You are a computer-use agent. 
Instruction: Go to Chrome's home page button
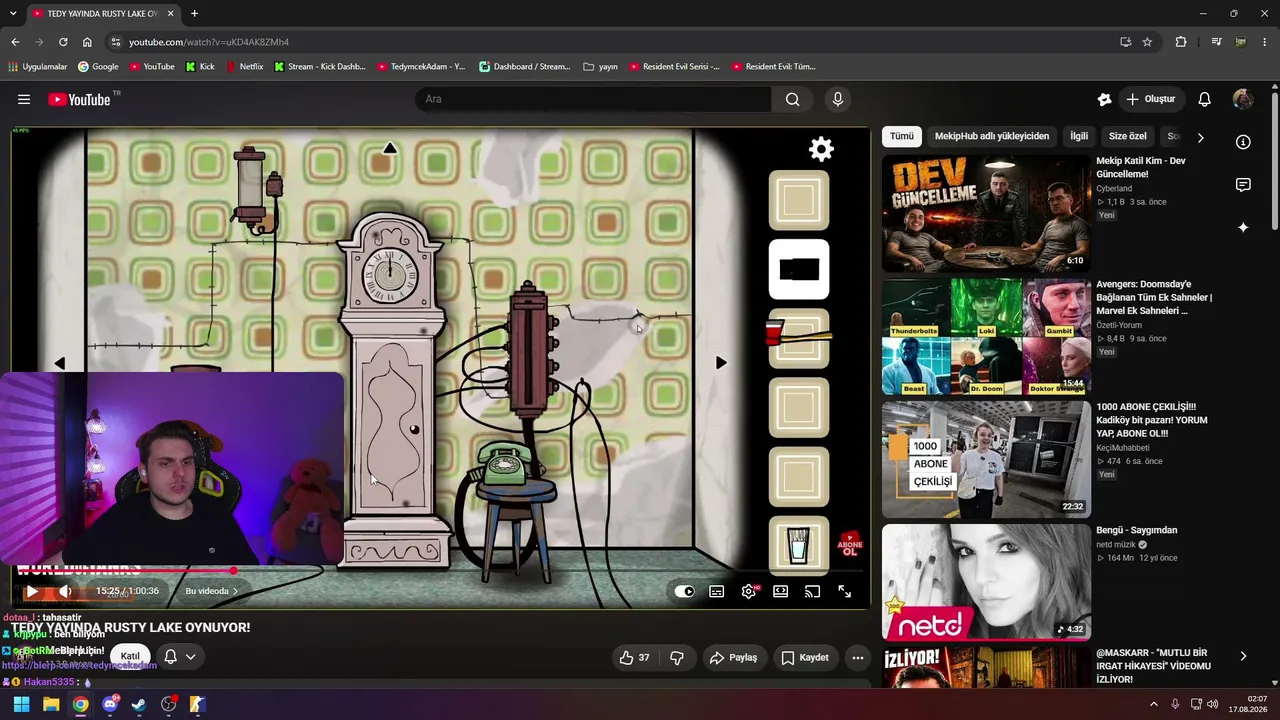point(87,42)
